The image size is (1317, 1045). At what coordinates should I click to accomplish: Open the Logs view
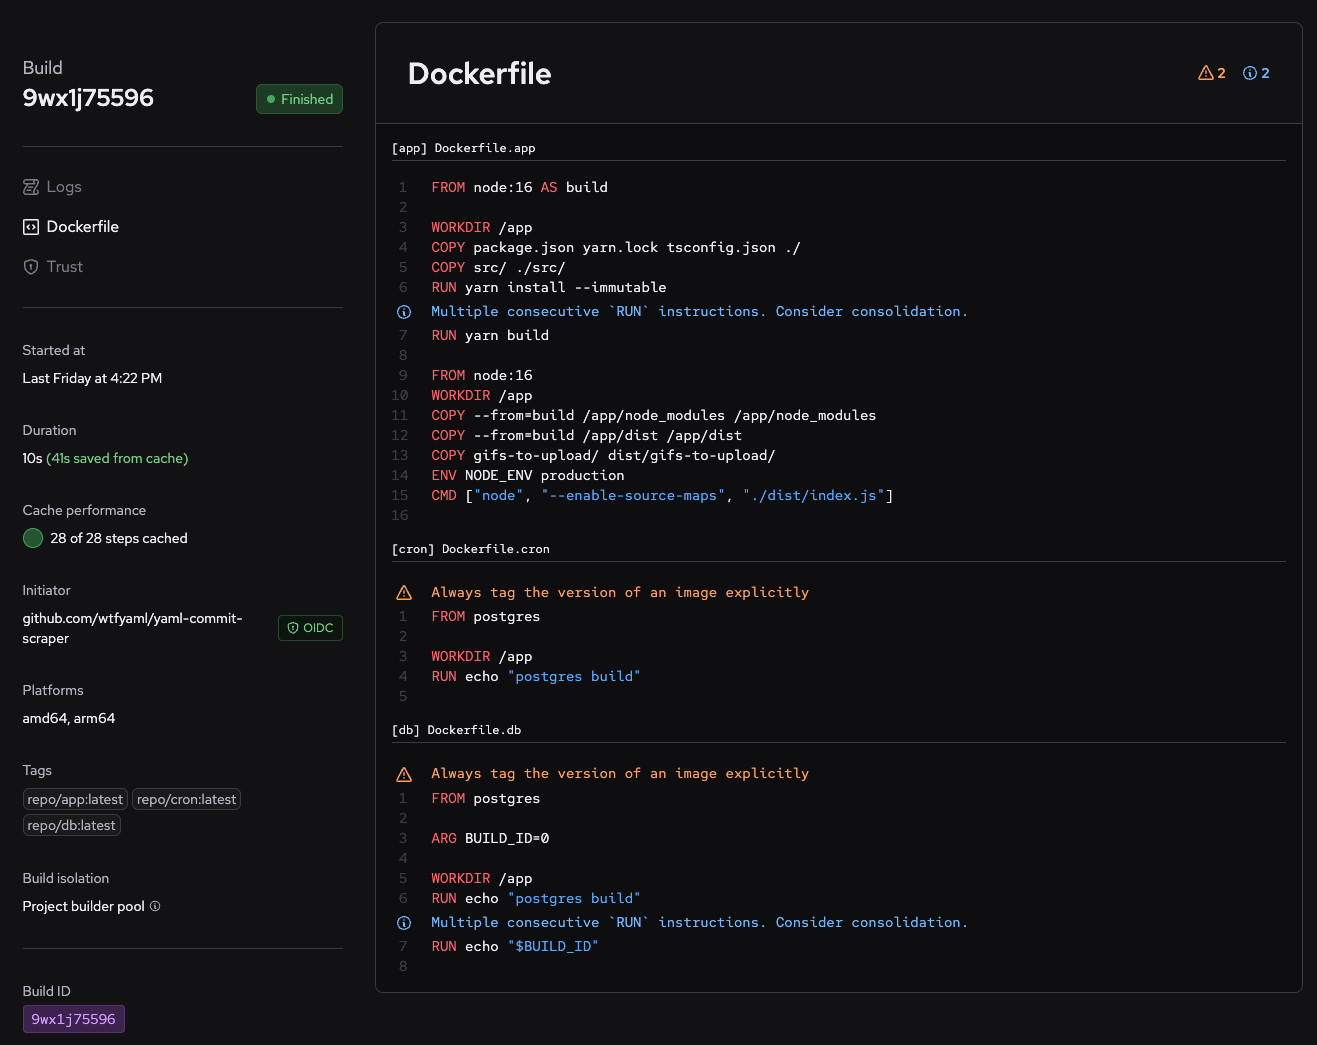tap(64, 186)
